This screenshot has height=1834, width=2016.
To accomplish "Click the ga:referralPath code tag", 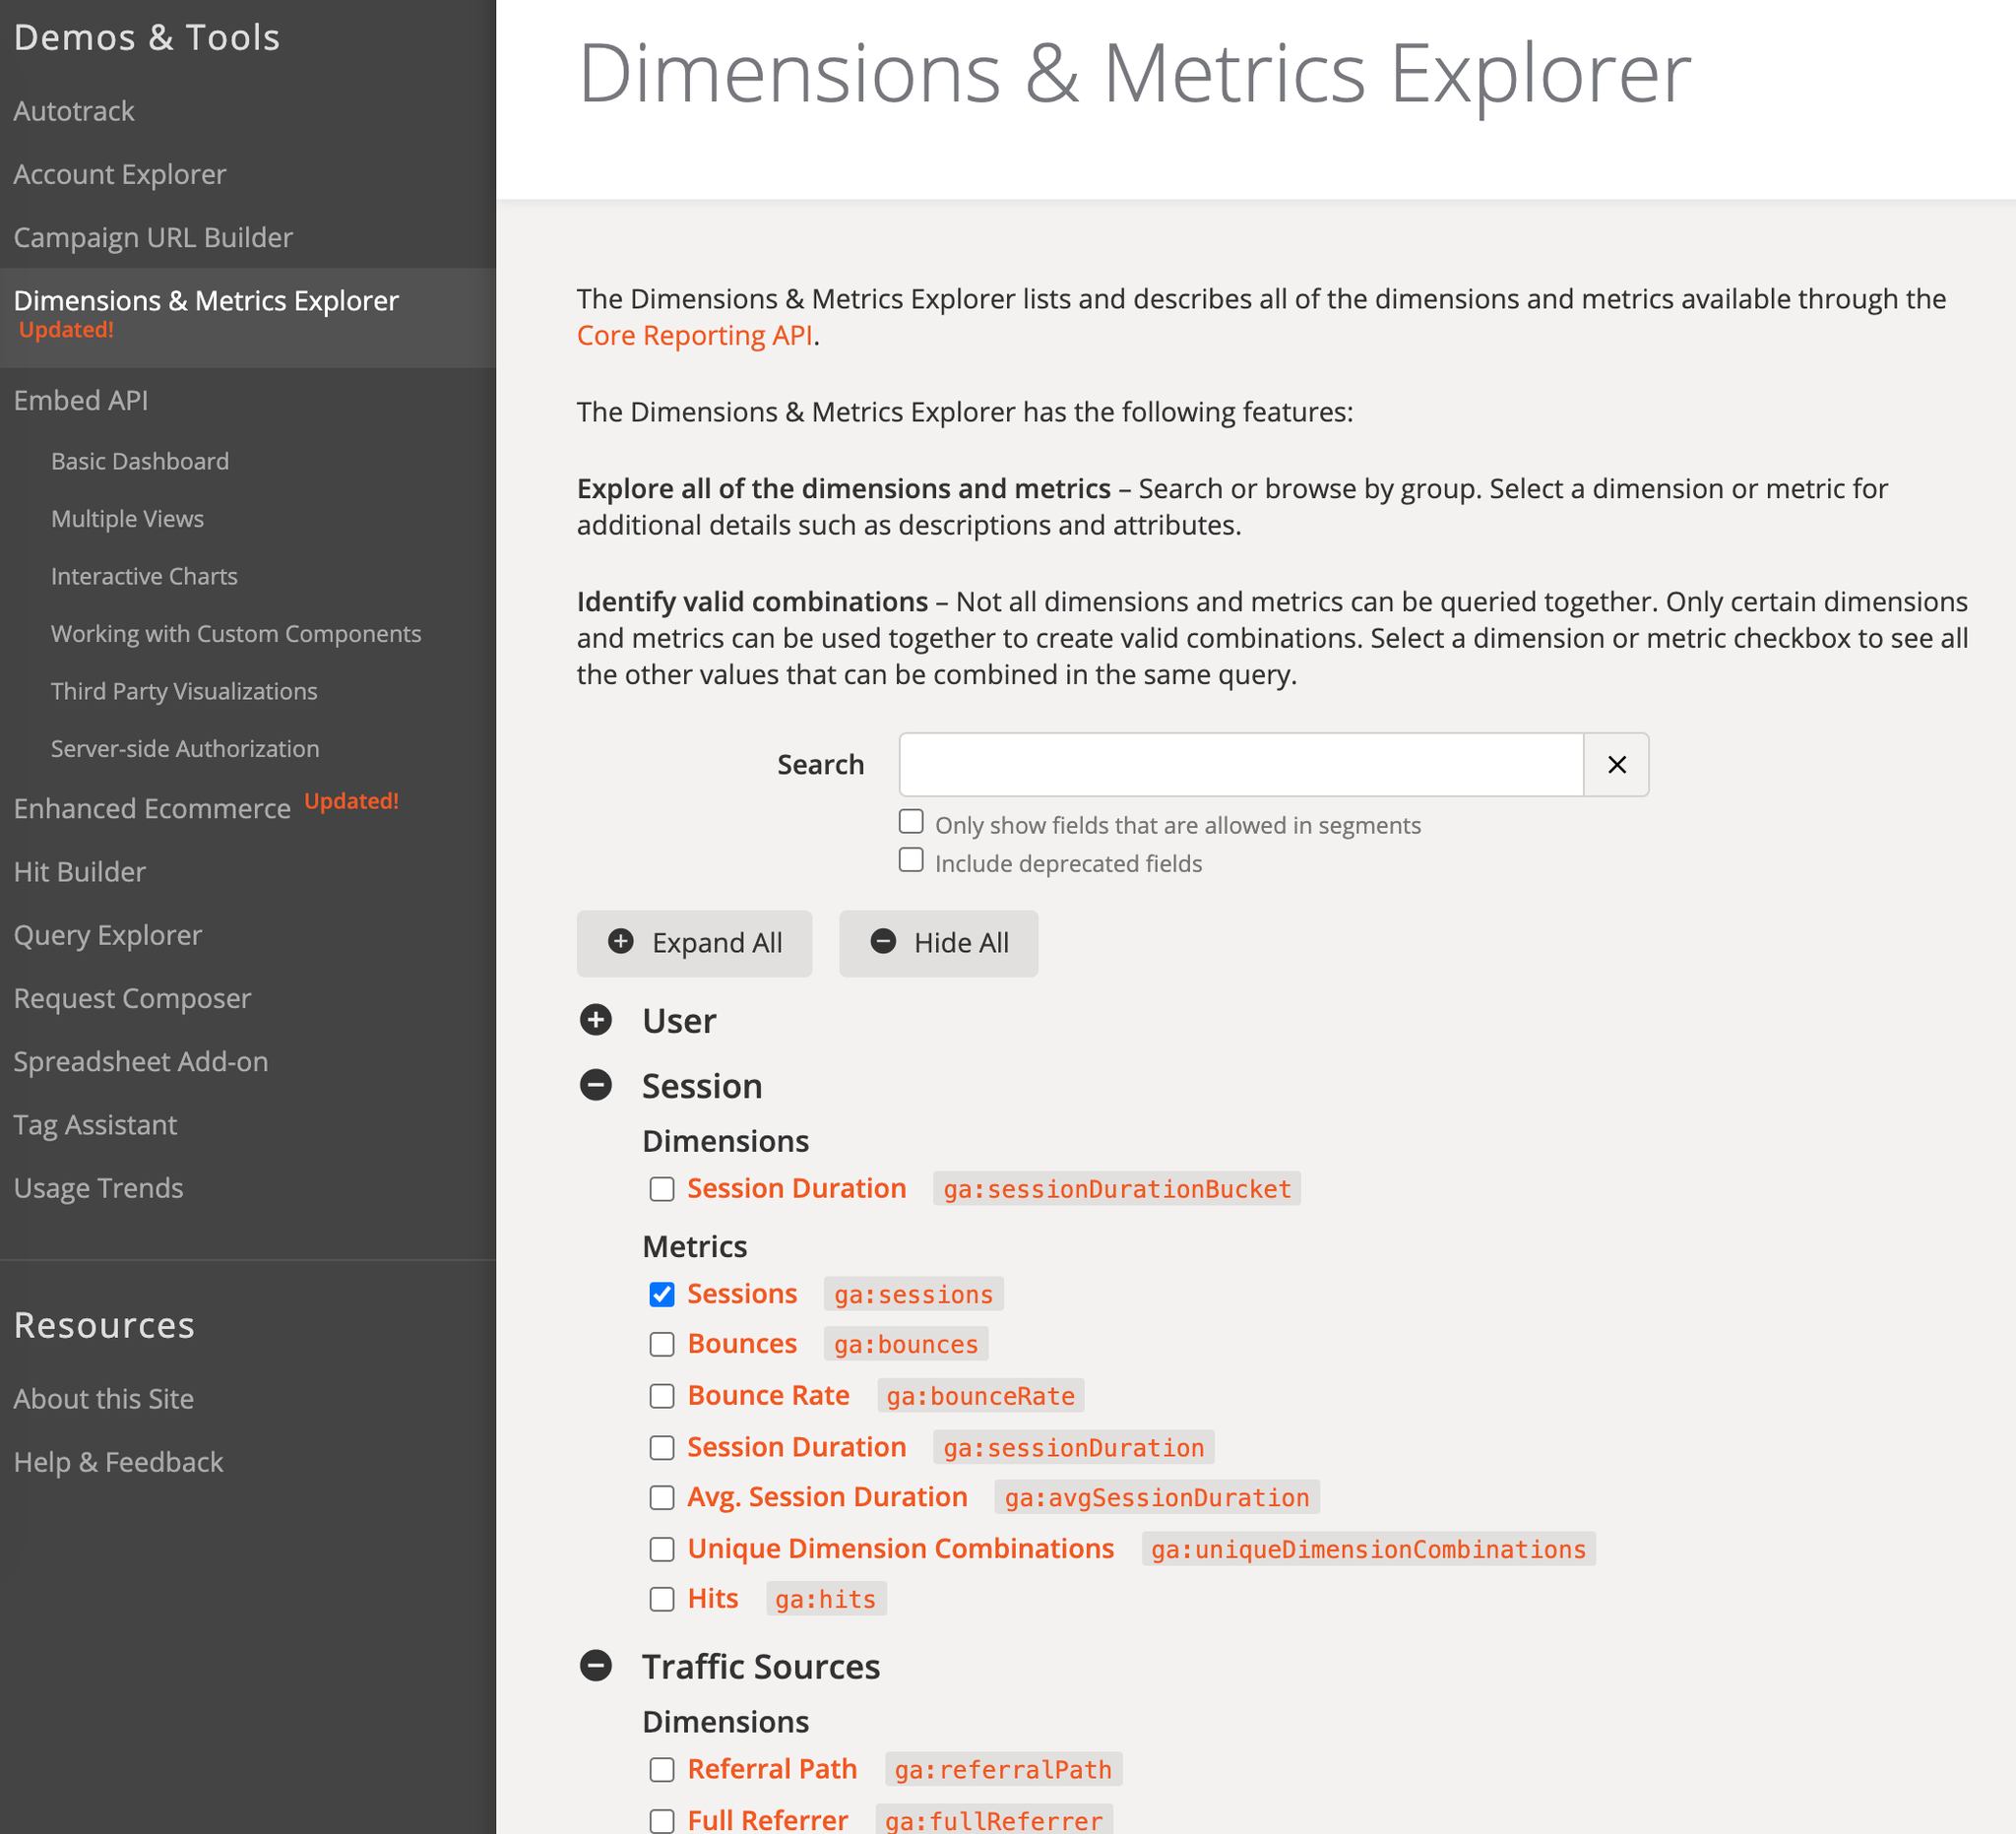I will (x=1003, y=1770).
